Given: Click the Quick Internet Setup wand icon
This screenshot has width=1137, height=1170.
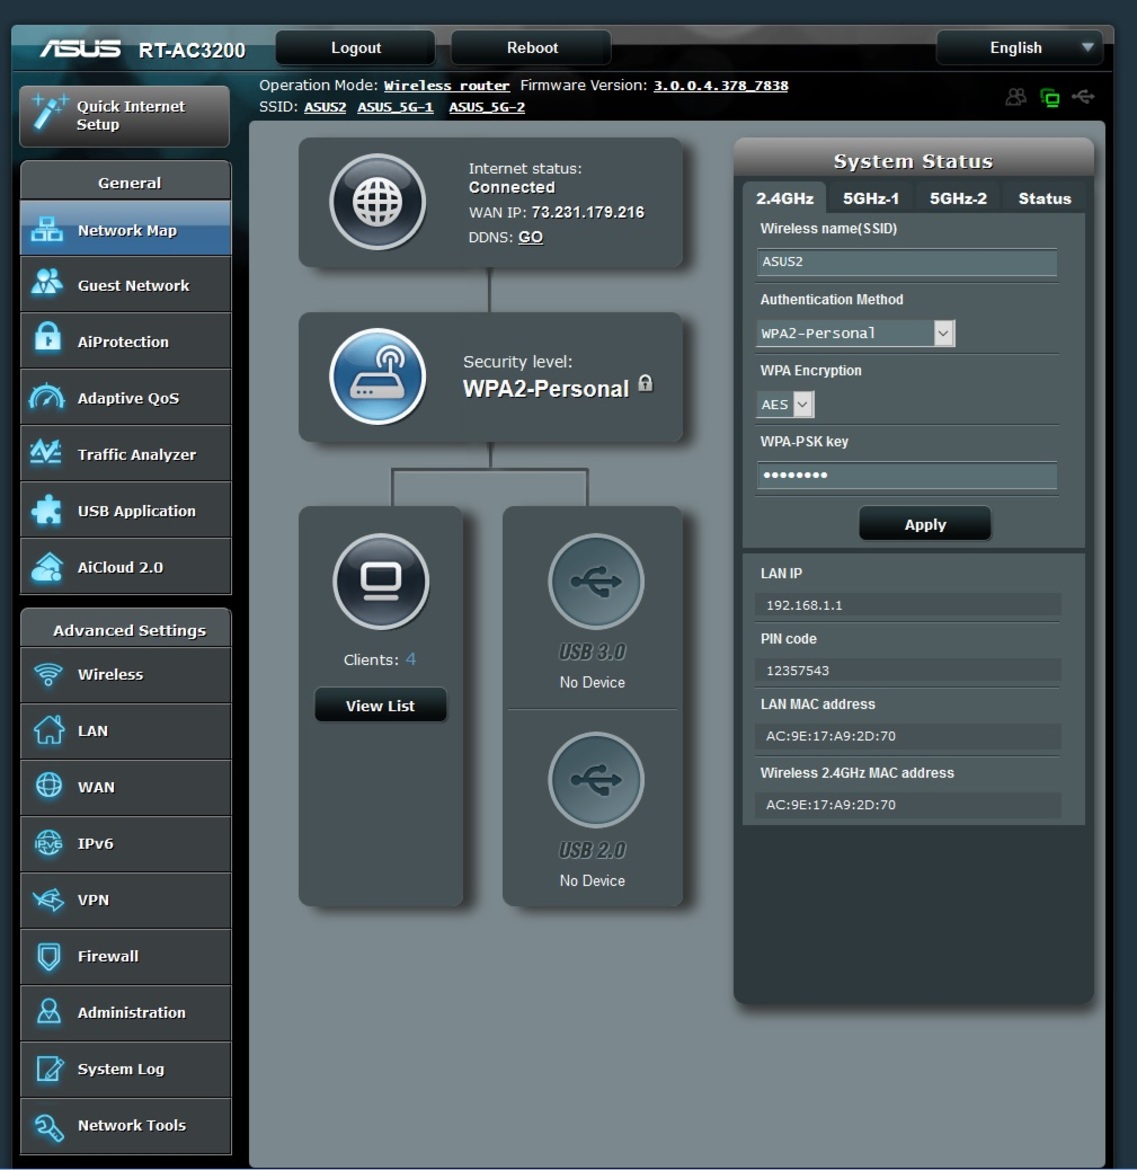Looking at the screenshot, I should pyautogui.click(x=49, y=113).
